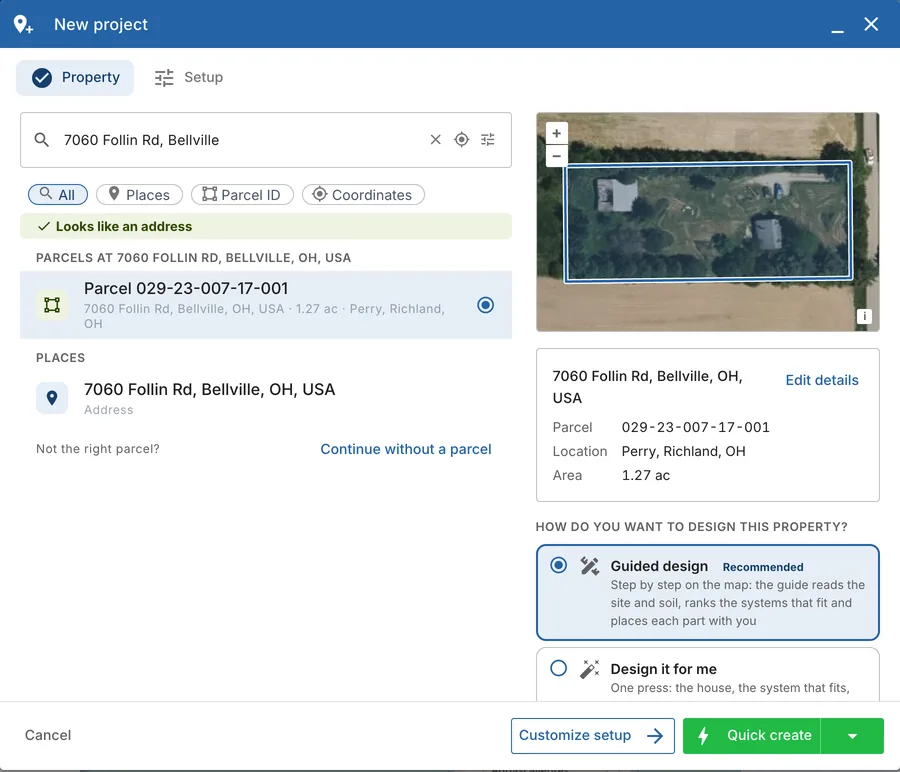Click Edit details link
Viewport: 900px width, 772px height.
tap(822, 380)
